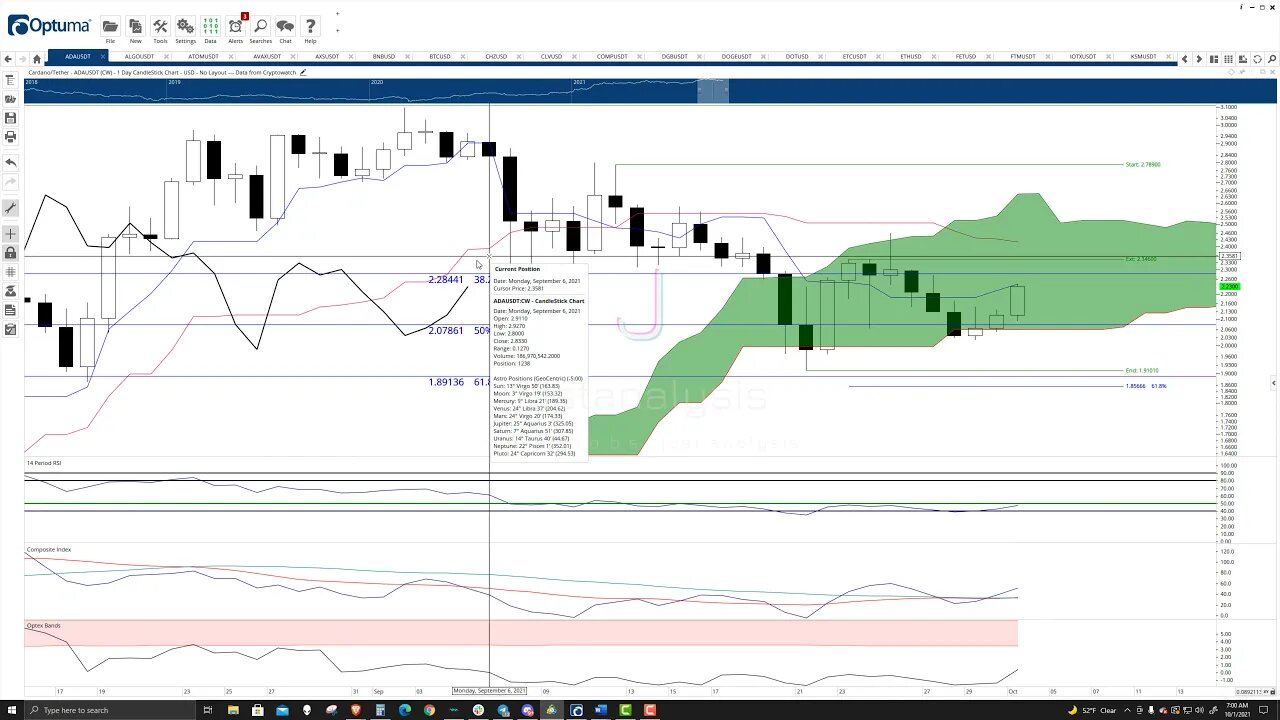
Task: Close the DOTUSD tab
Action: pos(822,57)
